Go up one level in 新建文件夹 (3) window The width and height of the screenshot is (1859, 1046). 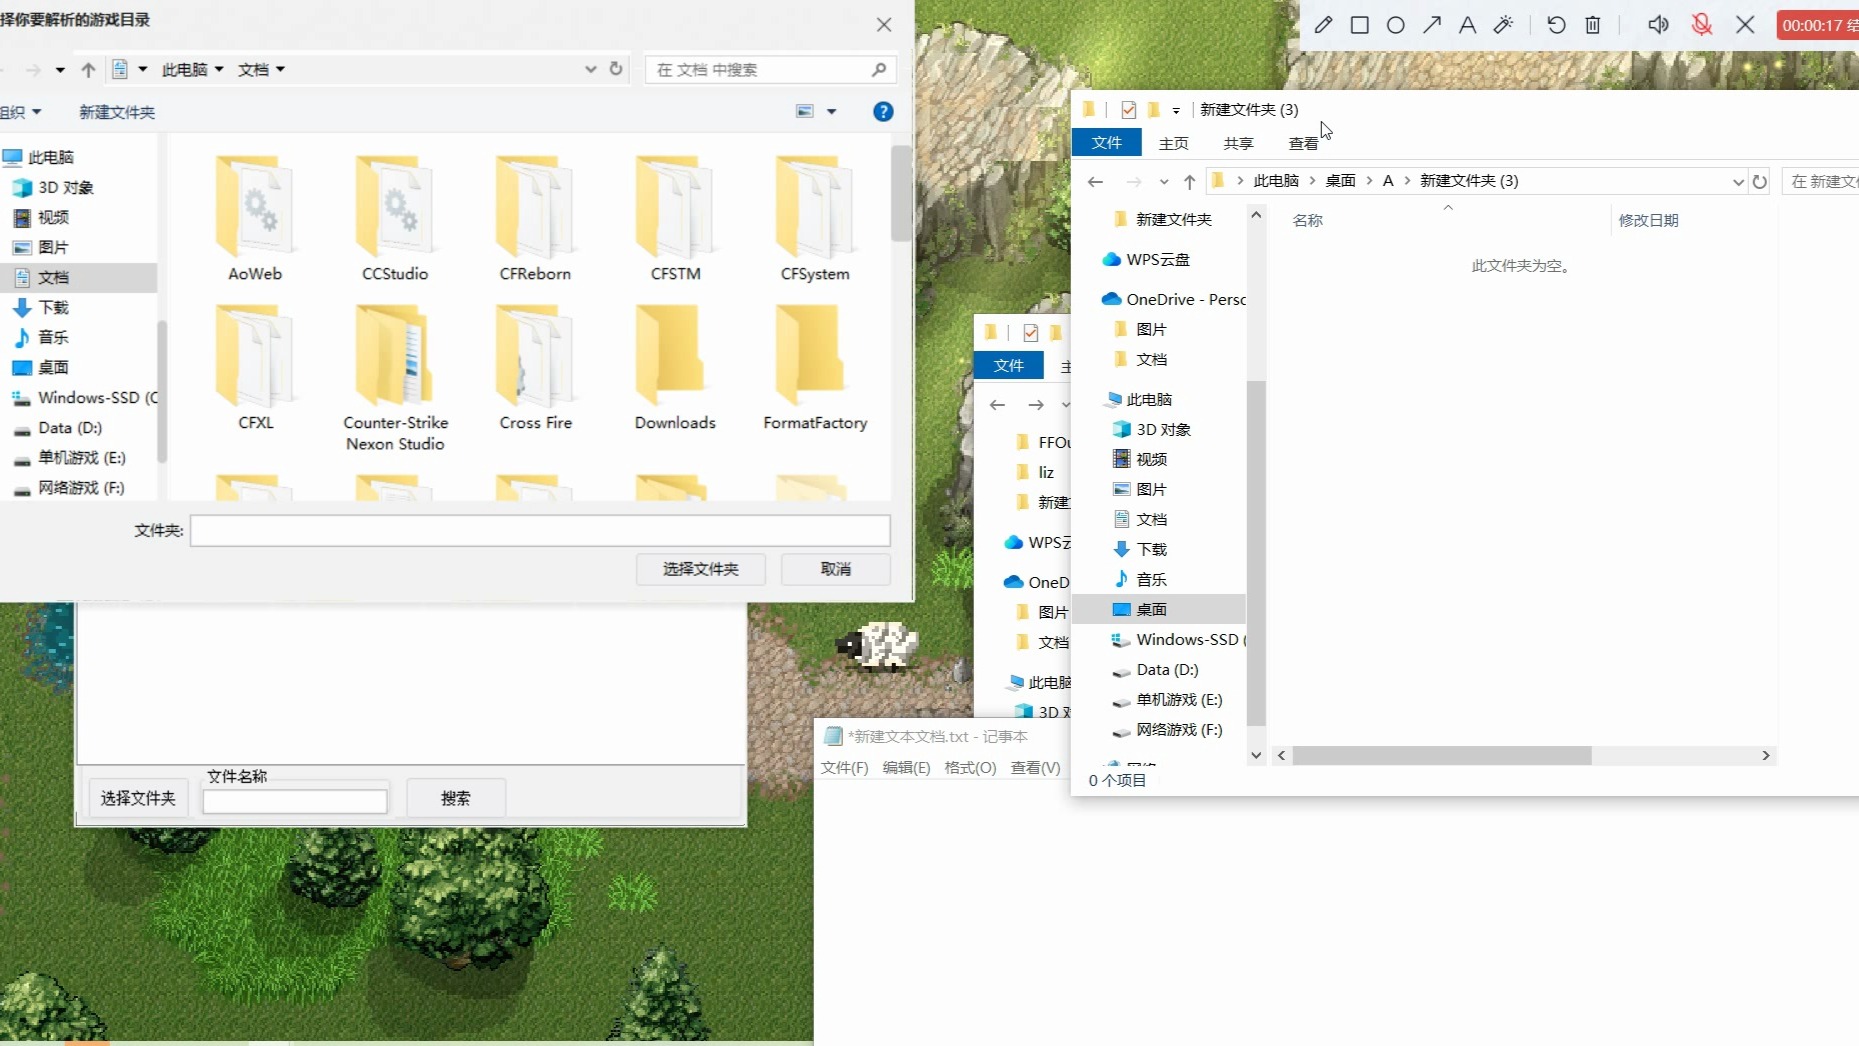tap(1189, 181)
